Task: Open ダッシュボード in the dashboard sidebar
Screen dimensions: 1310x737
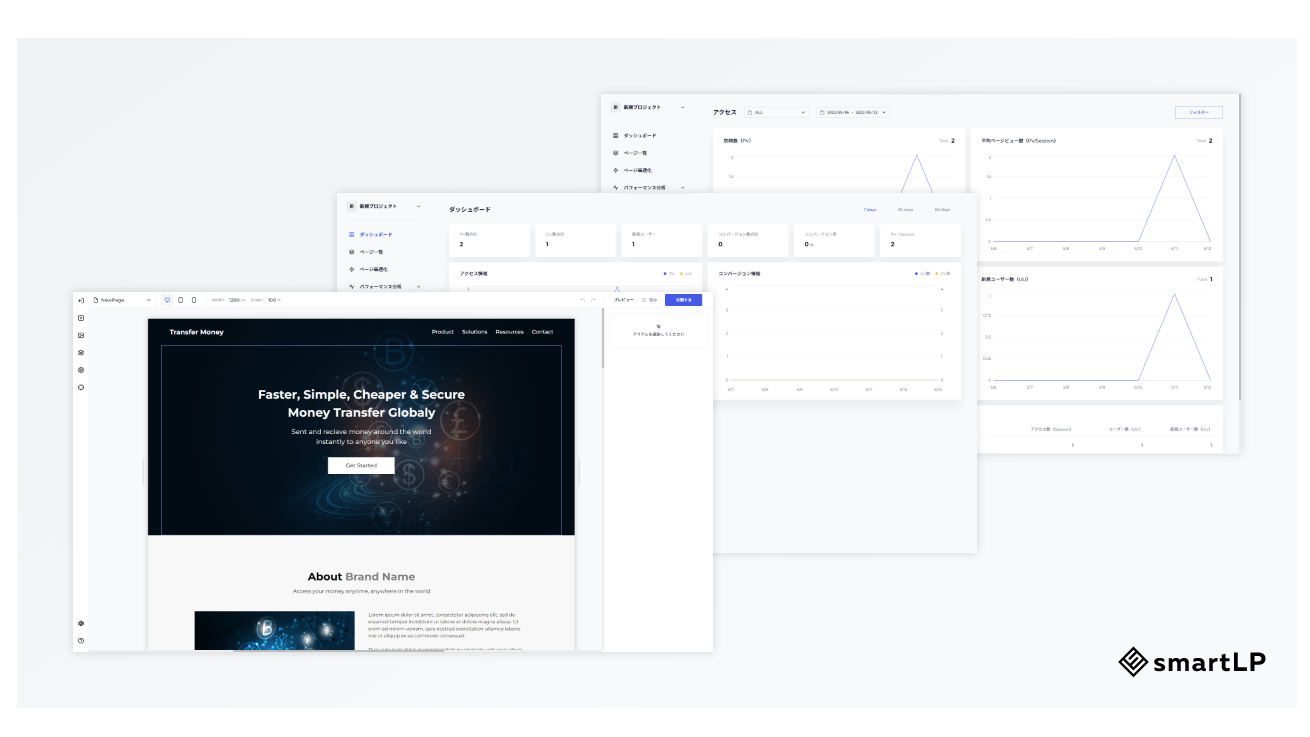Action: [375, 235]
